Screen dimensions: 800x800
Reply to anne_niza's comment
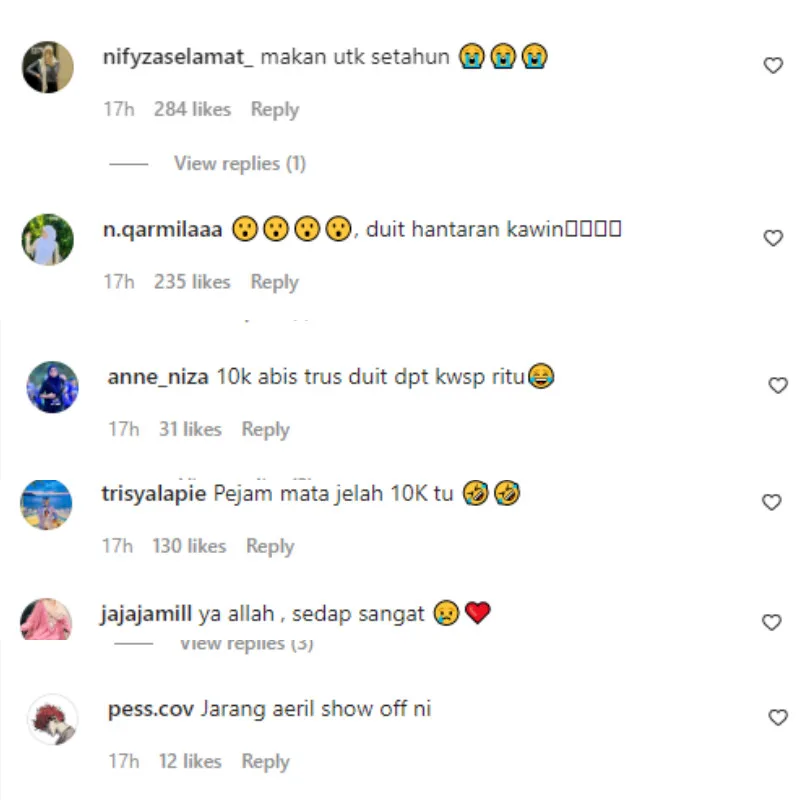(265, 430)
